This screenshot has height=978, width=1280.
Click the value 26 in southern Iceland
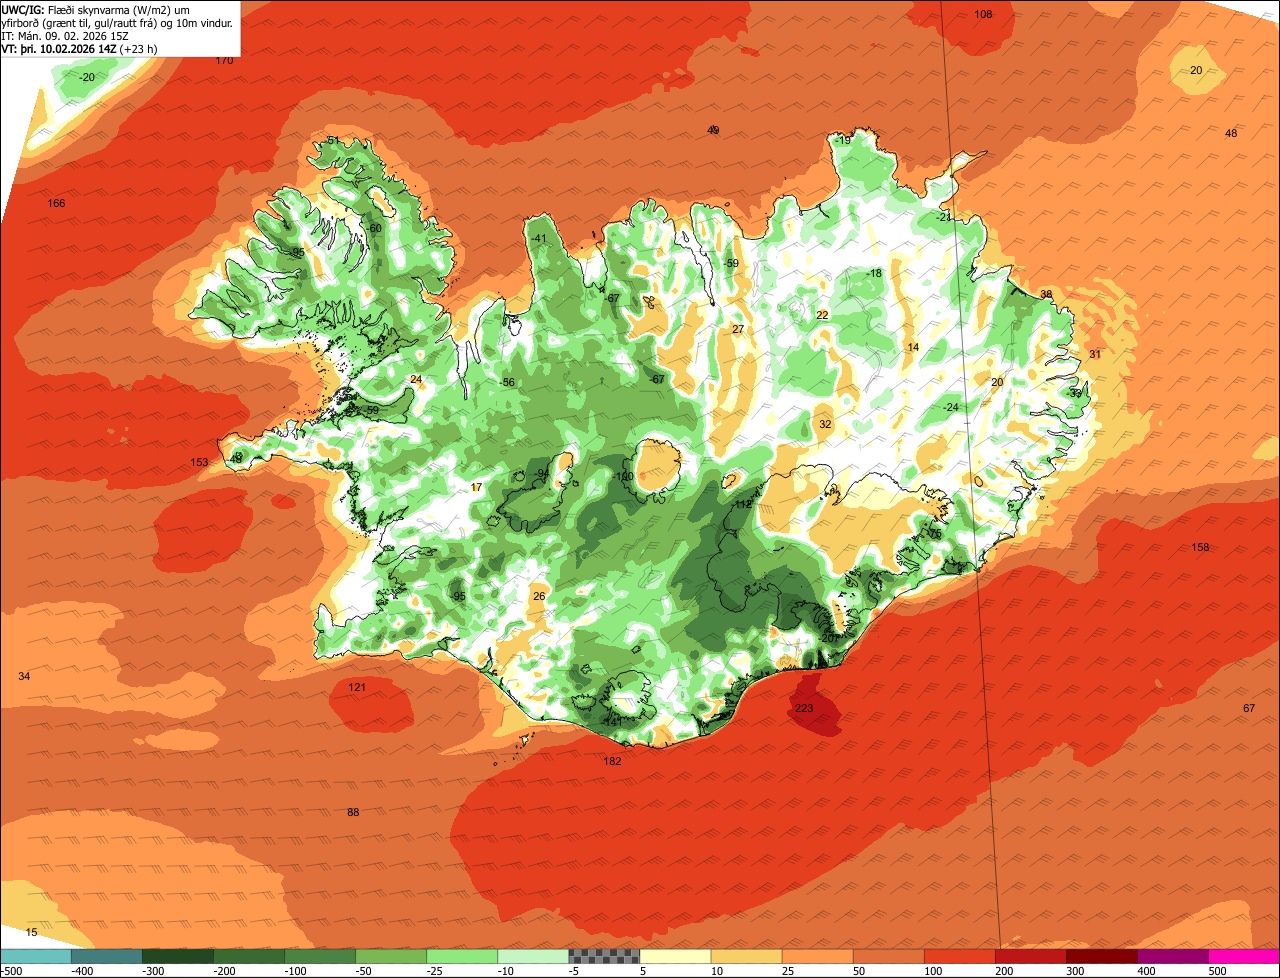[538, 596]
